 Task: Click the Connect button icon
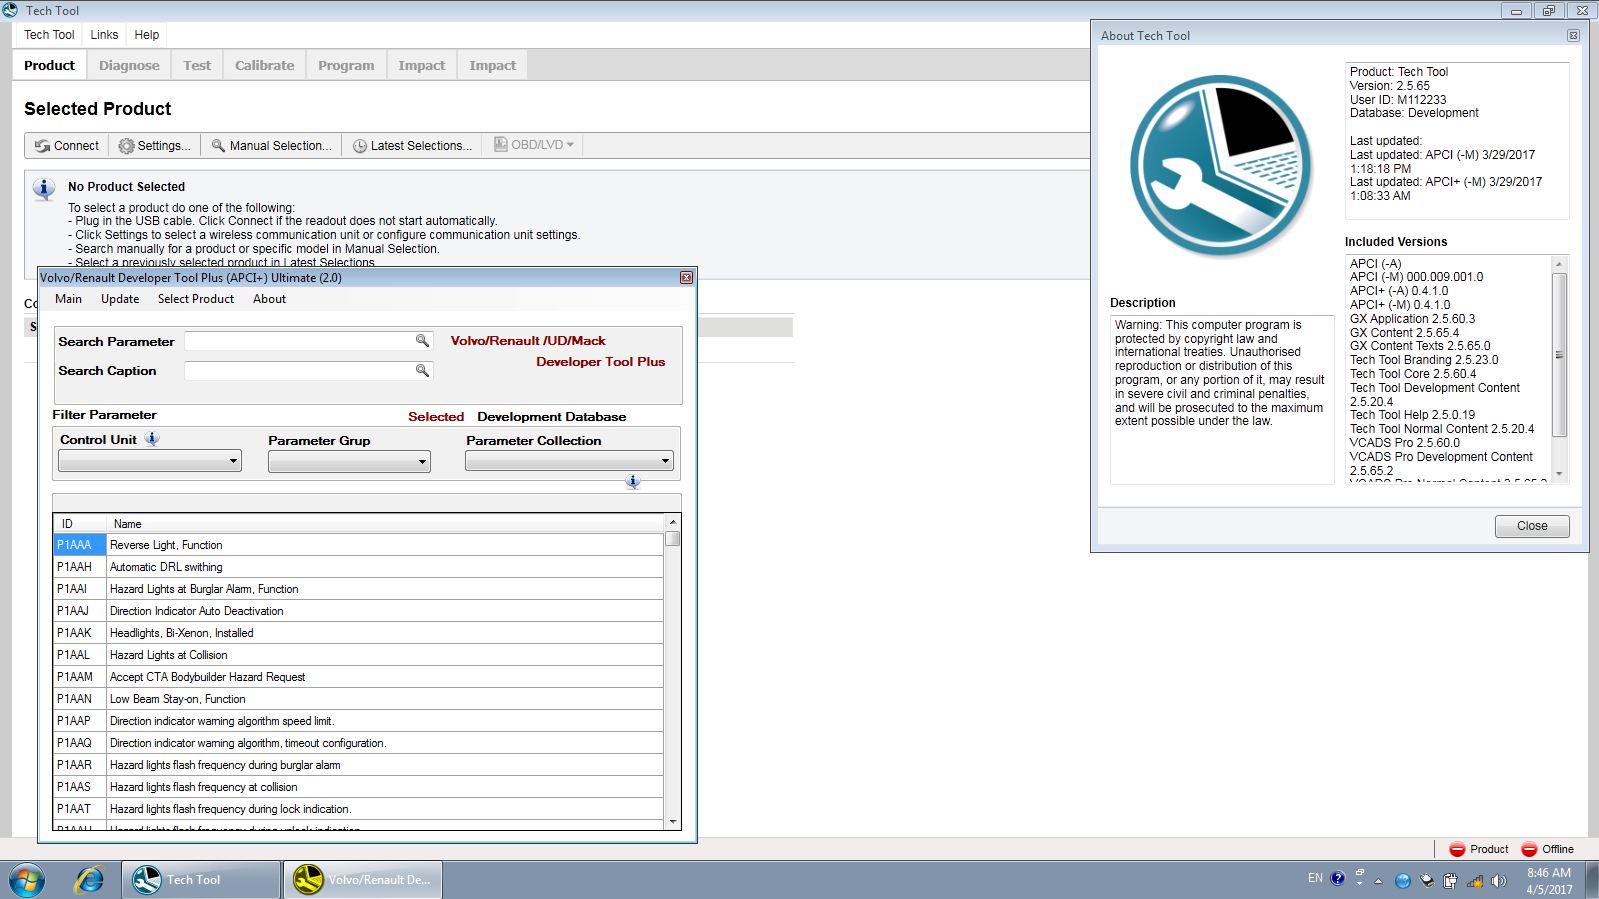(42, 146)
